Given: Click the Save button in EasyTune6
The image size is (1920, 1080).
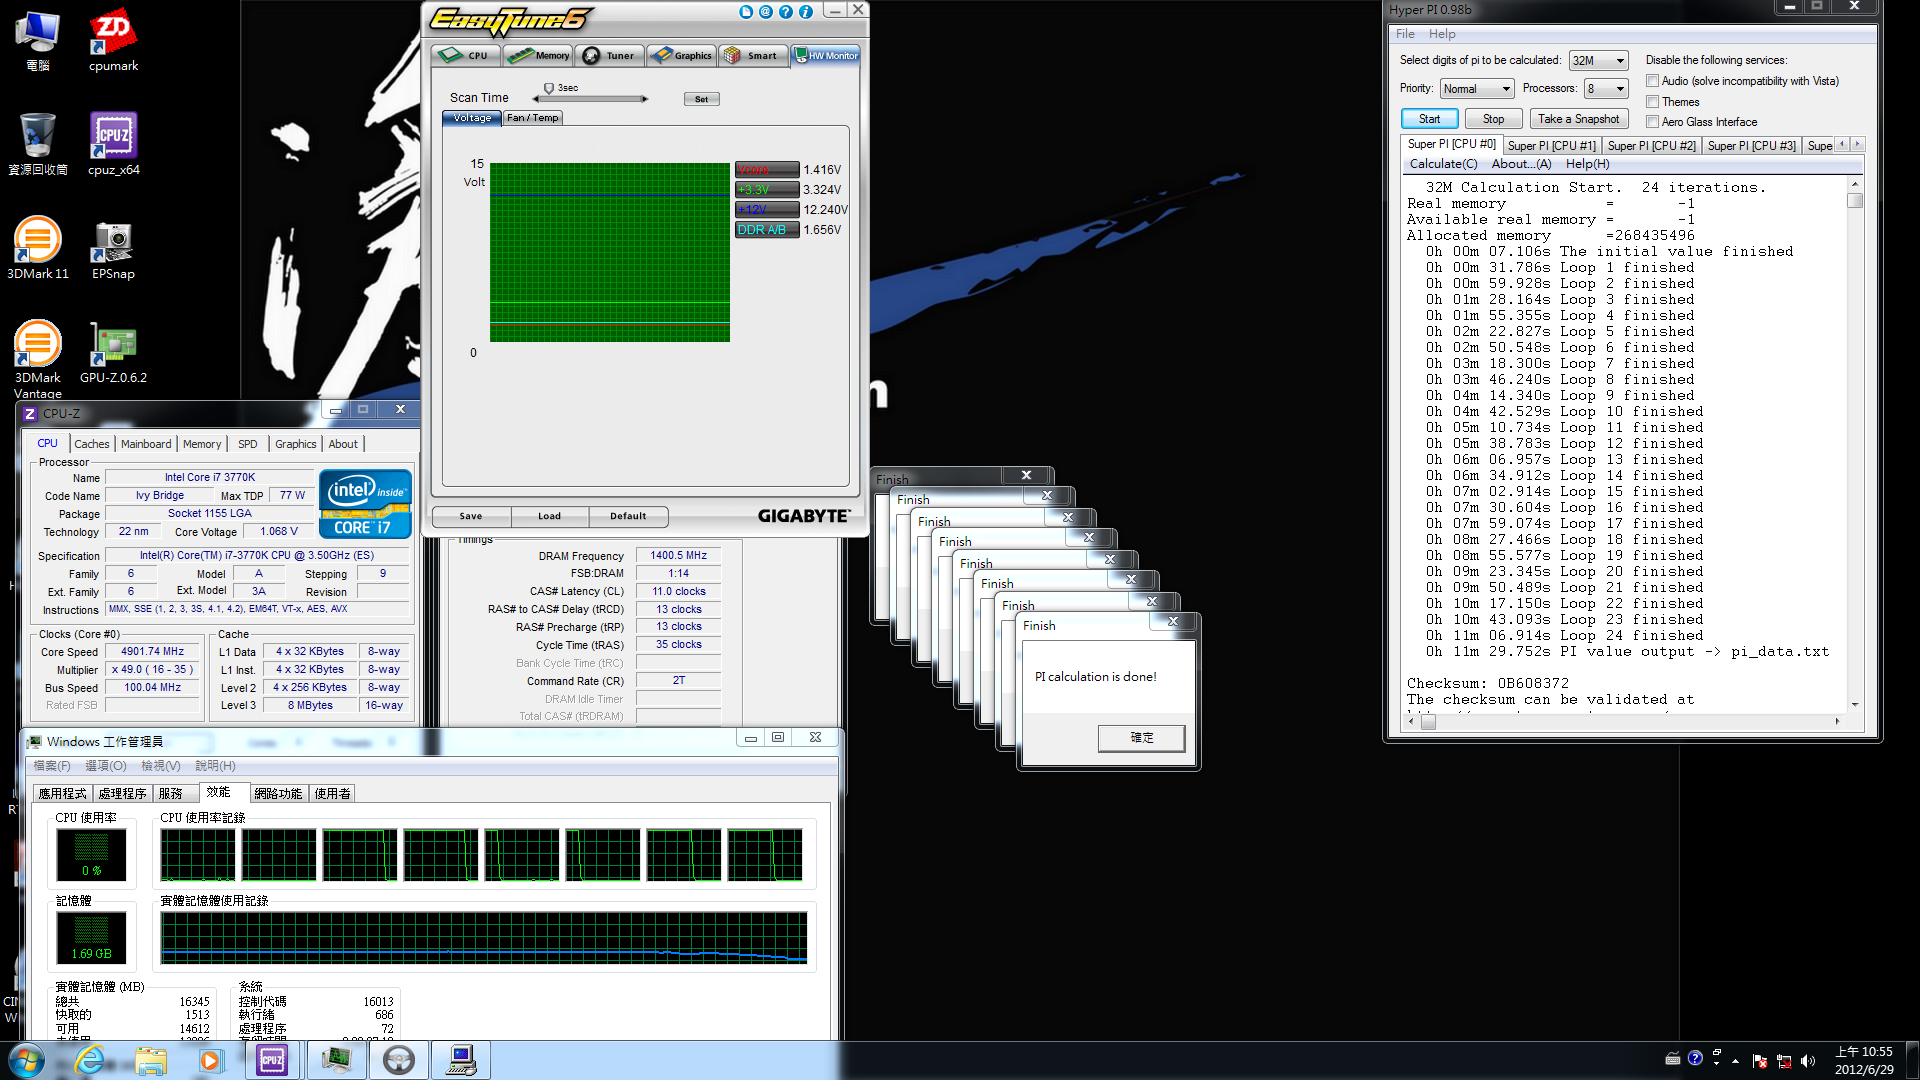Looking at the screenshot, I should pyautogui.click(x=471, y=516).
